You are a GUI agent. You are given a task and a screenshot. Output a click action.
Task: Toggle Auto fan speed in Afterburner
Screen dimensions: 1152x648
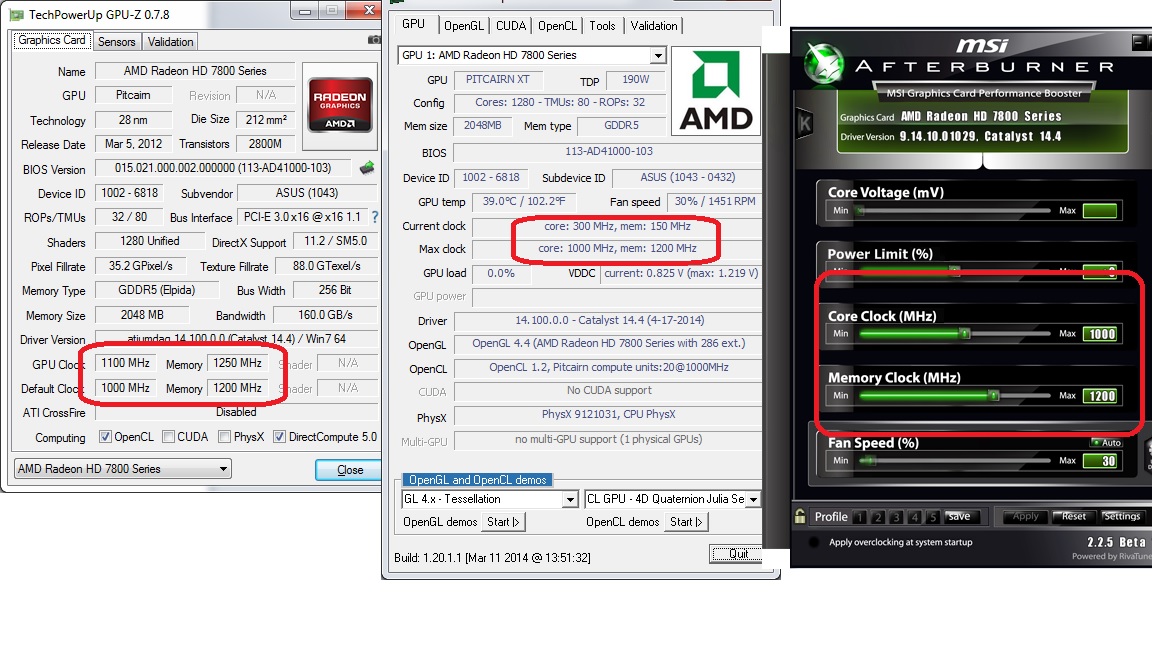1106,442
